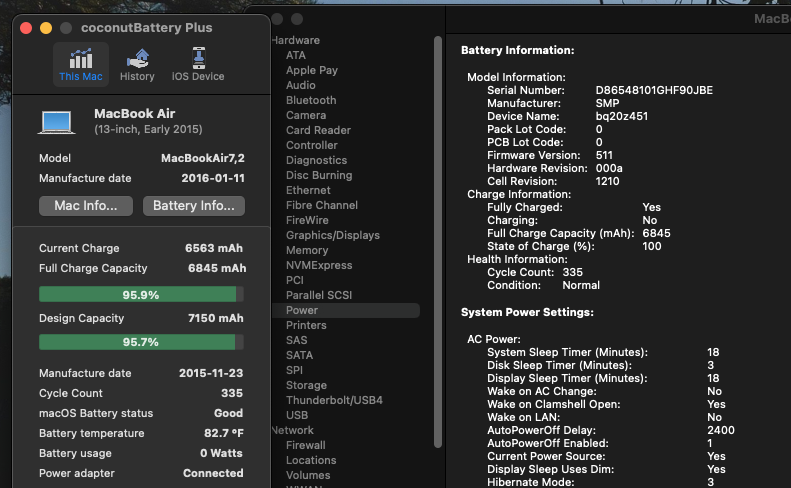Viewport: 791px width, 488px height.
Task: Select Printers in the sidebar
Action: click(306, 325)
